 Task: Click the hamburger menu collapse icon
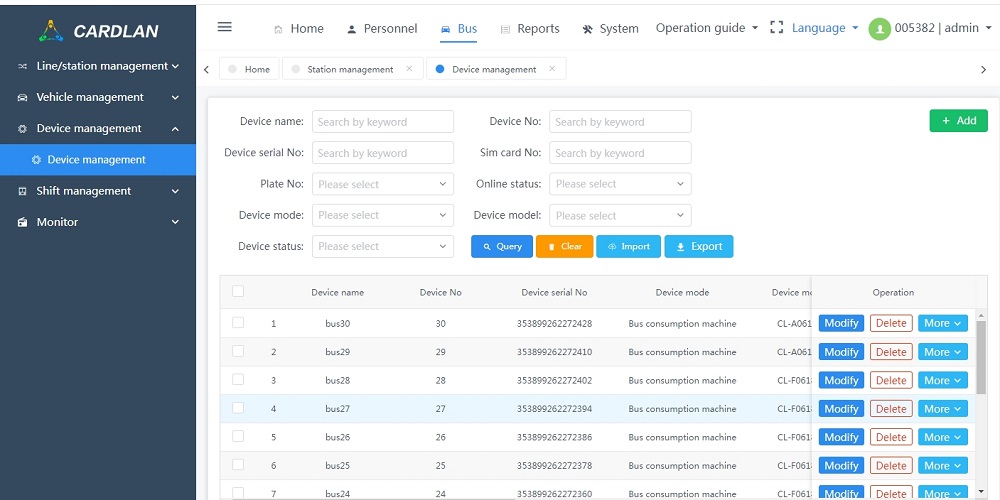click(225, 27)
